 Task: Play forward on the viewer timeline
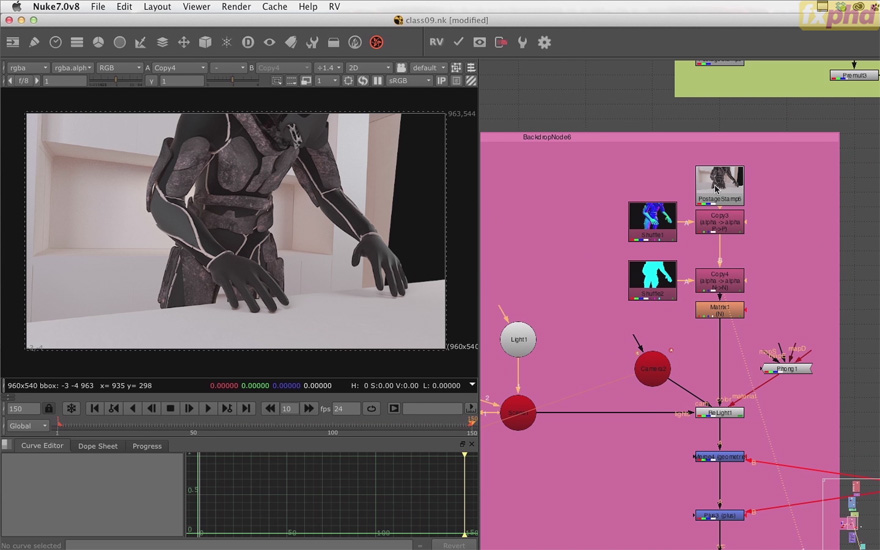tap(208, 409)
